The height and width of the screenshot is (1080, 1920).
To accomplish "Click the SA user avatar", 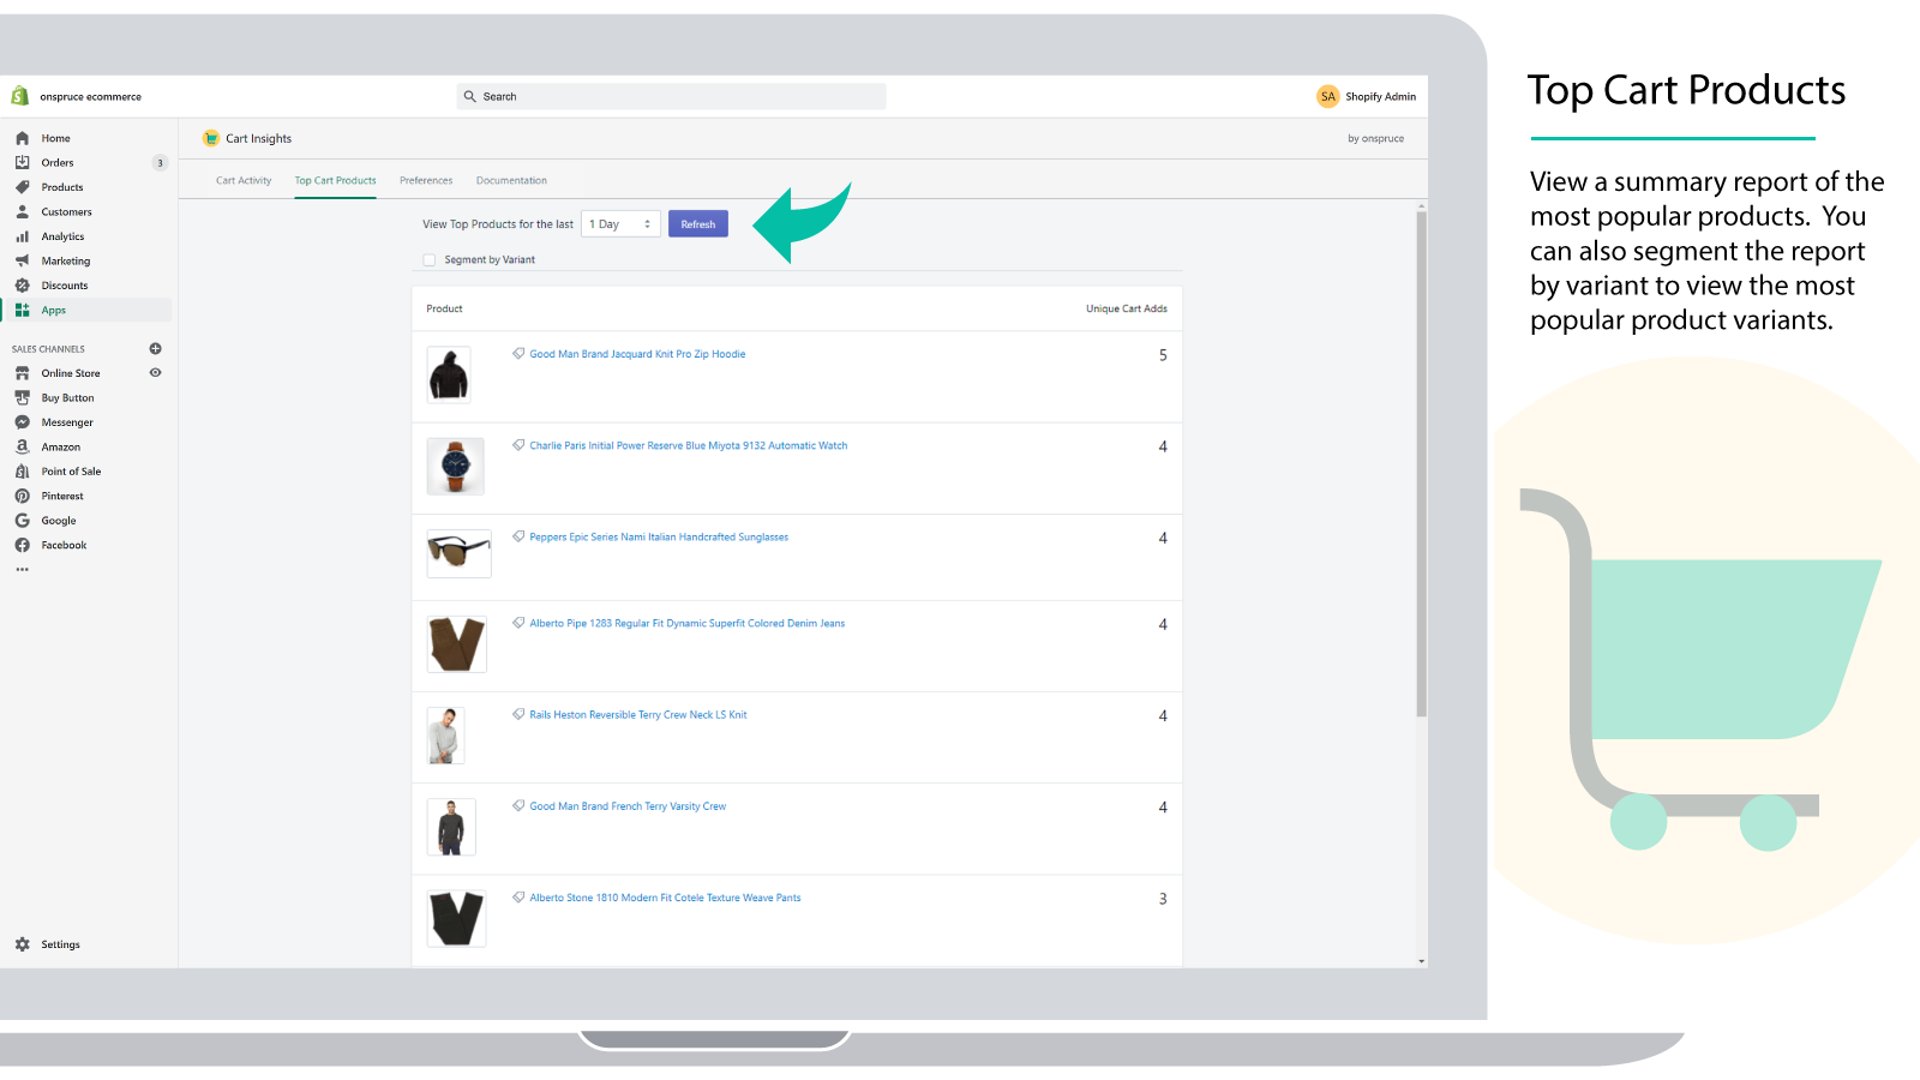I will click(x=1327, y=96).
